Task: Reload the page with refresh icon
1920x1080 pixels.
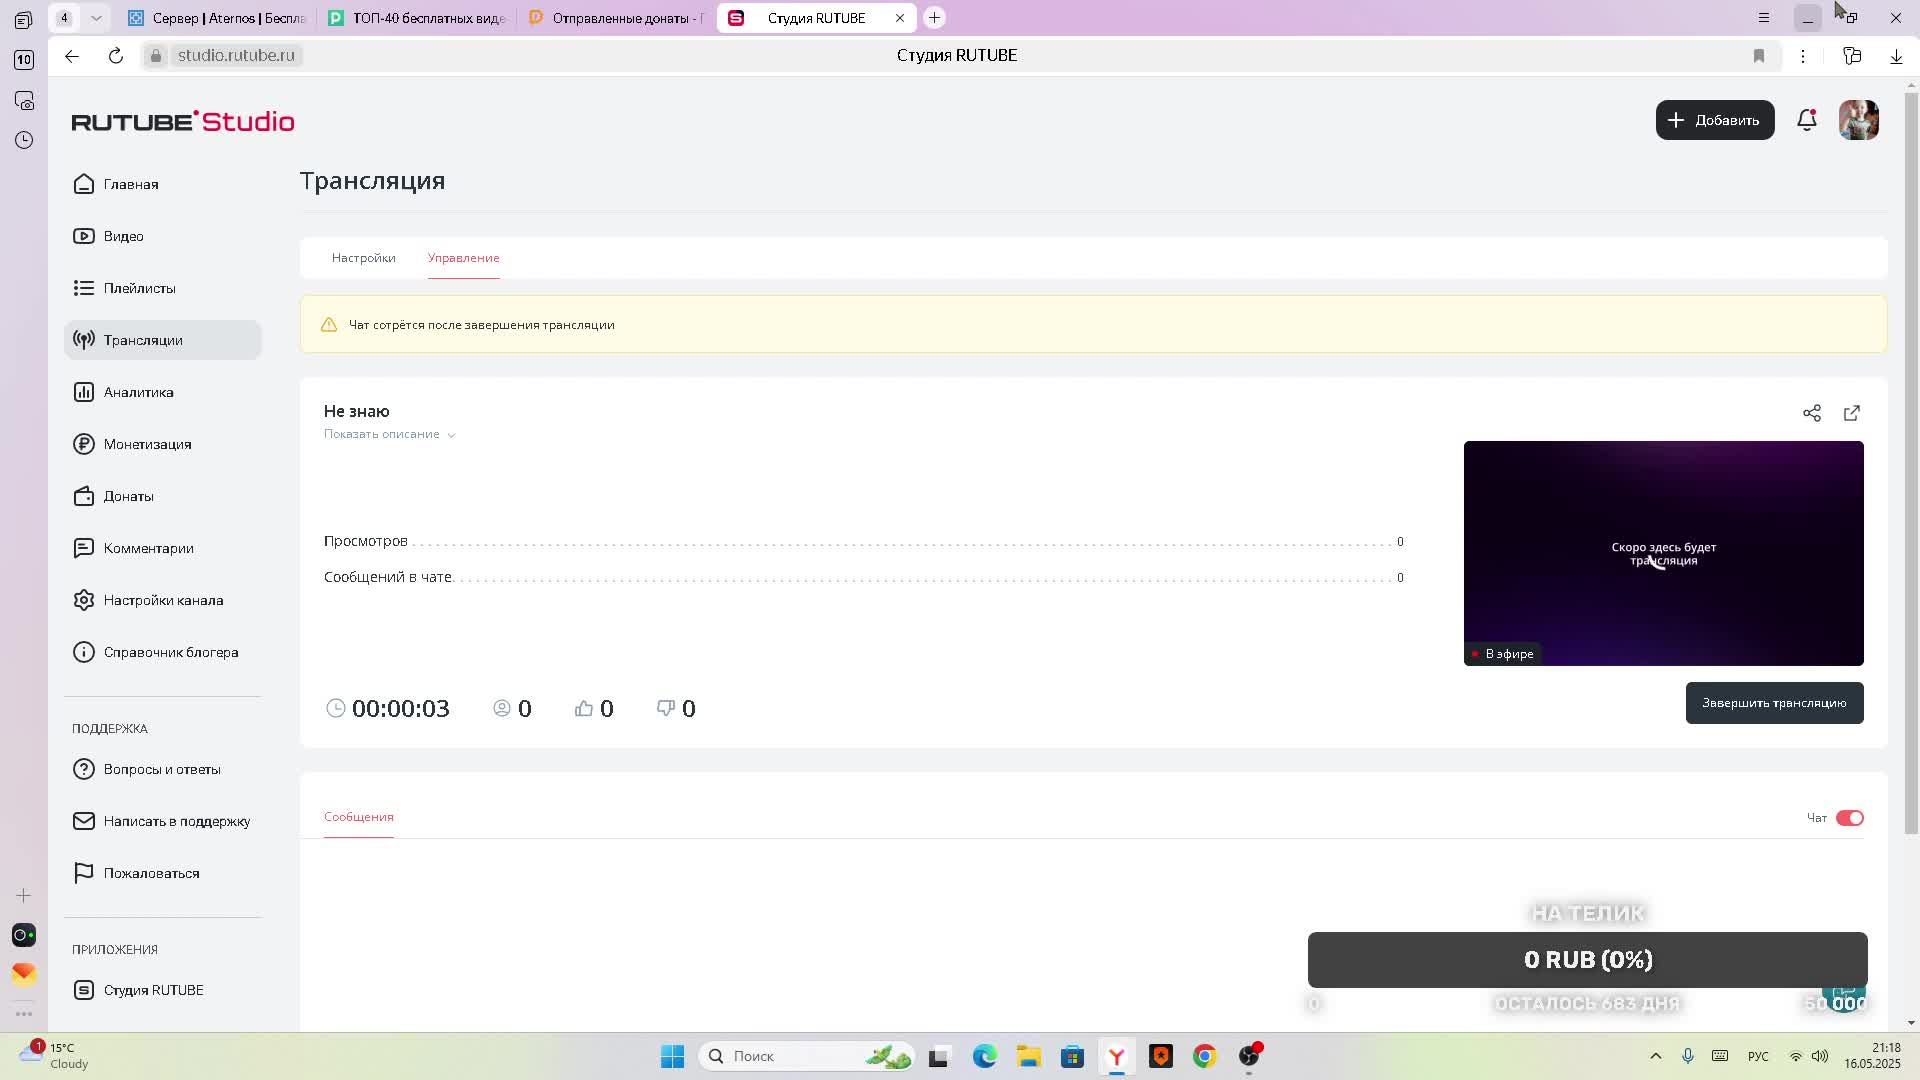Action: 116,56
